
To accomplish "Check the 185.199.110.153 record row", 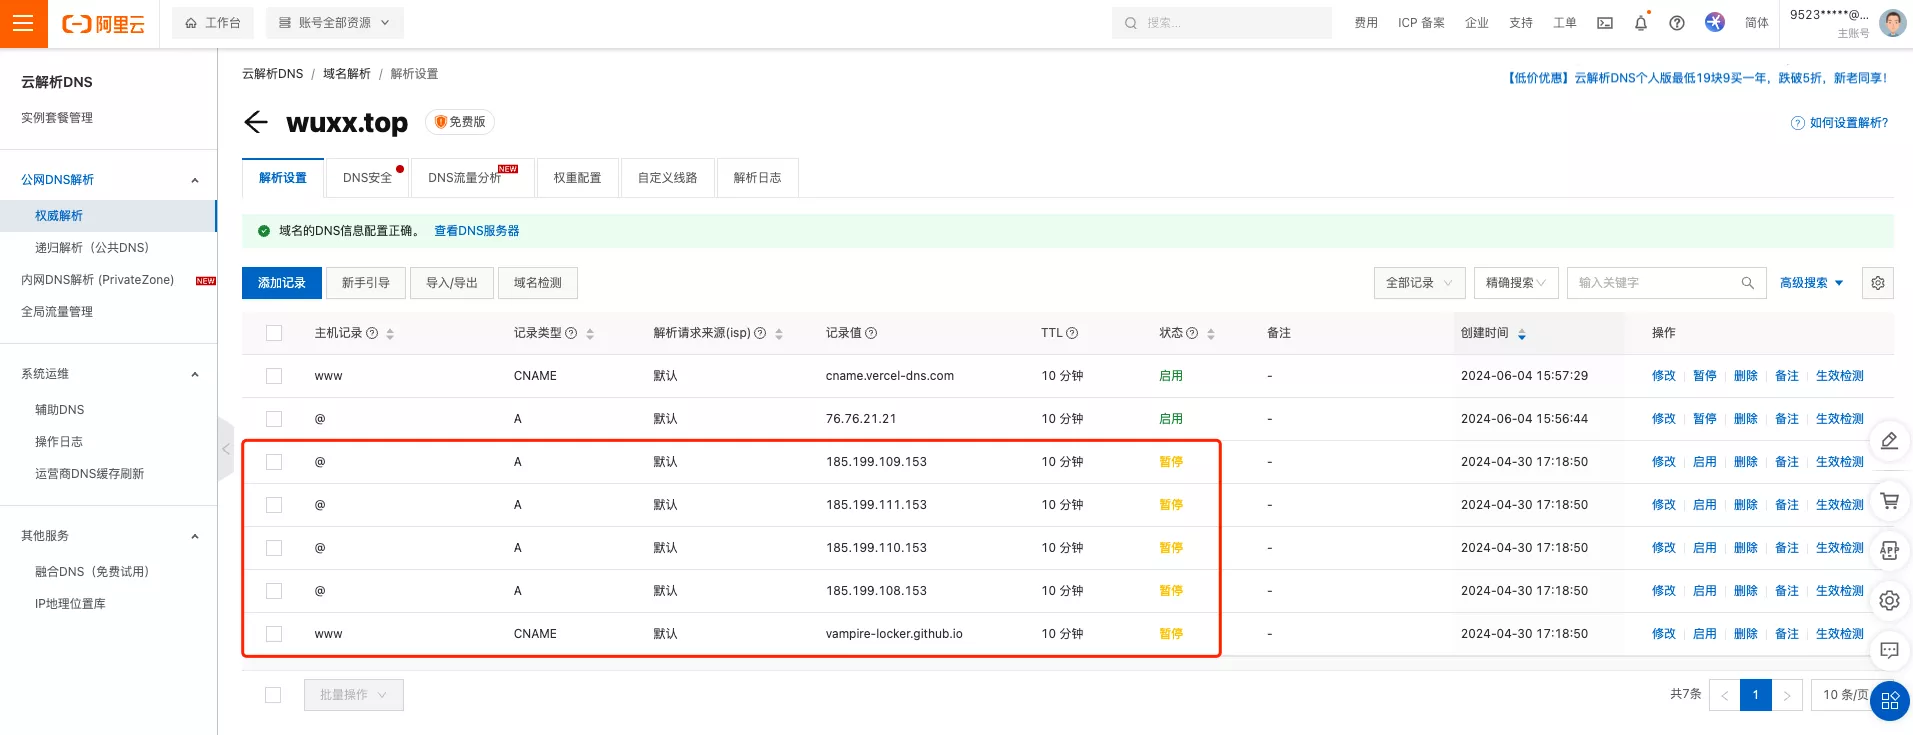I will pos(274,548).
